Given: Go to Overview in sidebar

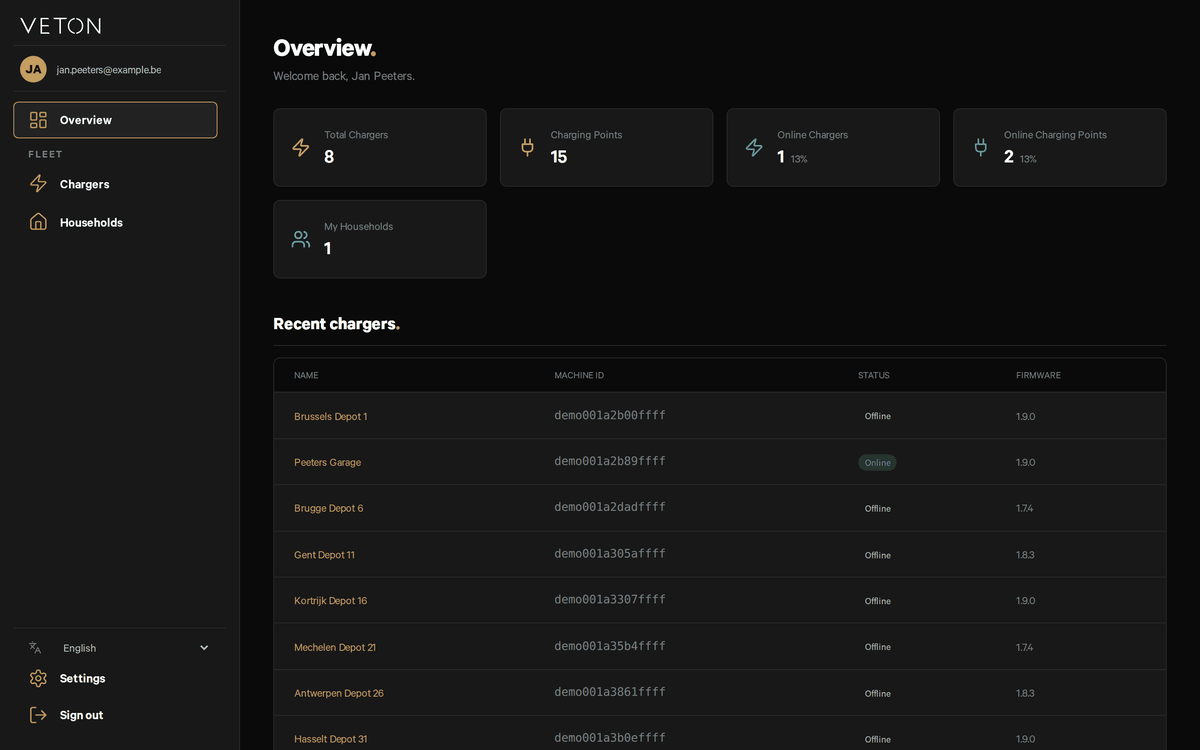Looking at the screenshot, I should coord(115,120).
